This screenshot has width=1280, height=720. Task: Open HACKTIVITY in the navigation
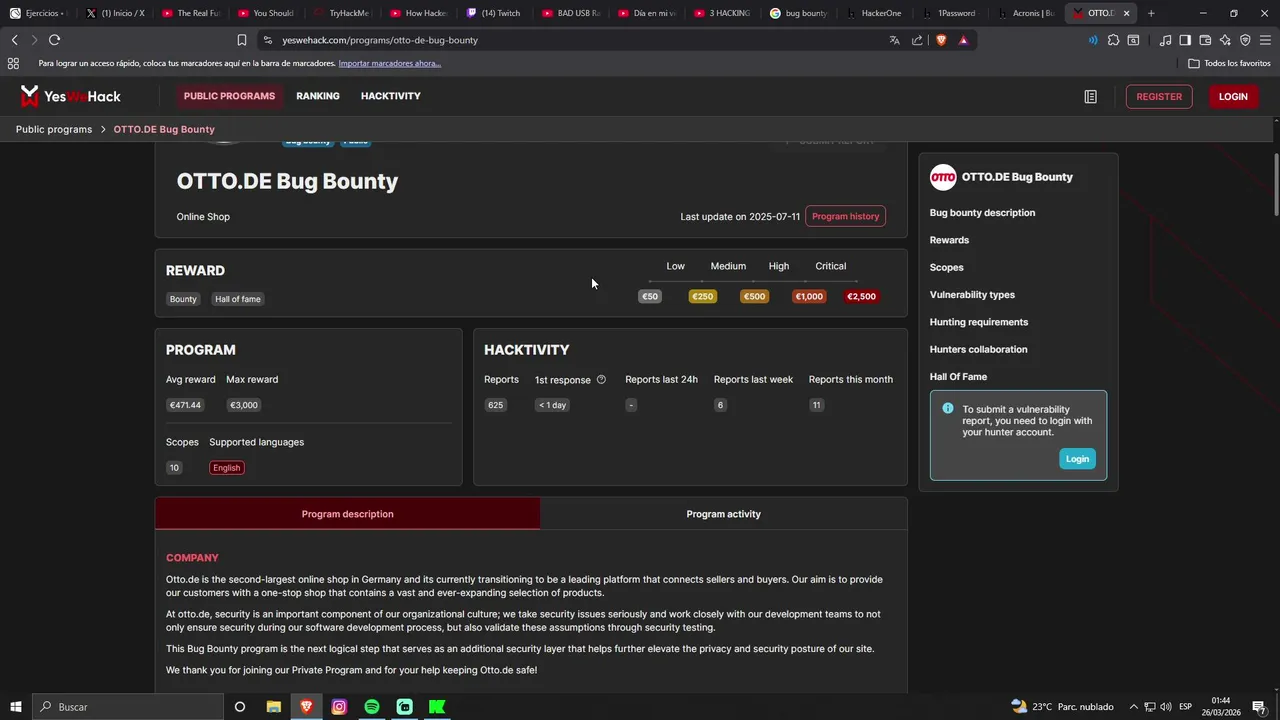tap(390, 96)
